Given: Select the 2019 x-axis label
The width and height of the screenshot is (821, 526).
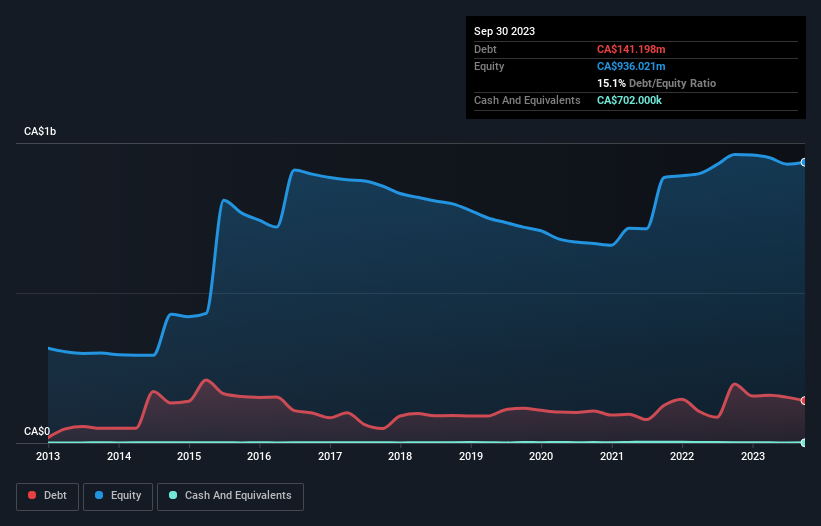Looking at the screenshot, I should point(471,456).
